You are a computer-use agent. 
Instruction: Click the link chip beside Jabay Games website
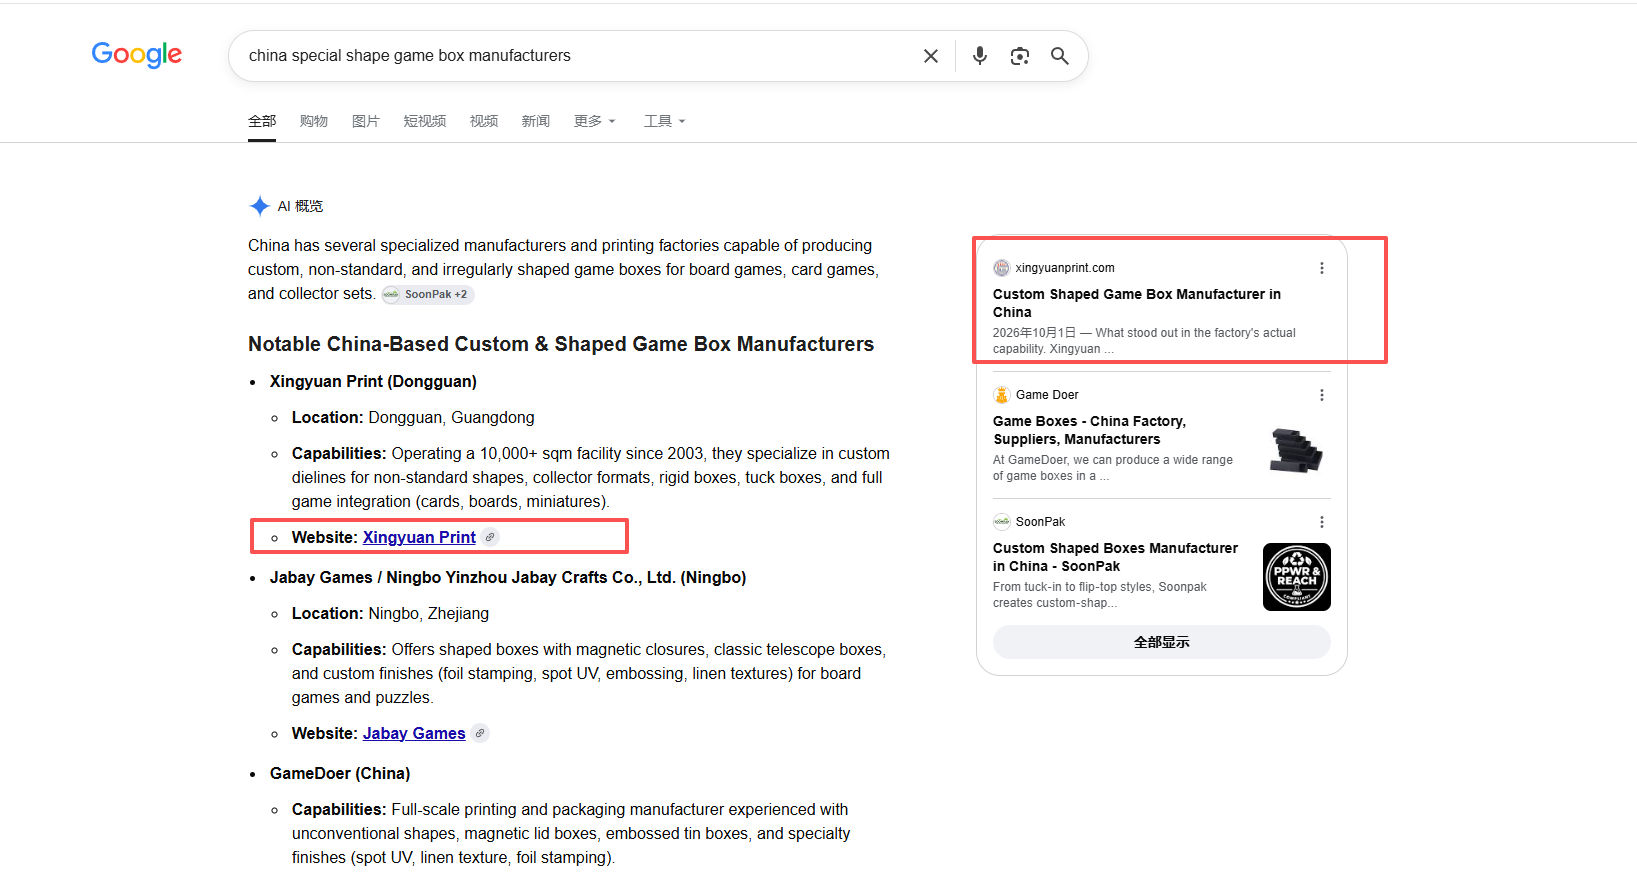tap(480, 733)
